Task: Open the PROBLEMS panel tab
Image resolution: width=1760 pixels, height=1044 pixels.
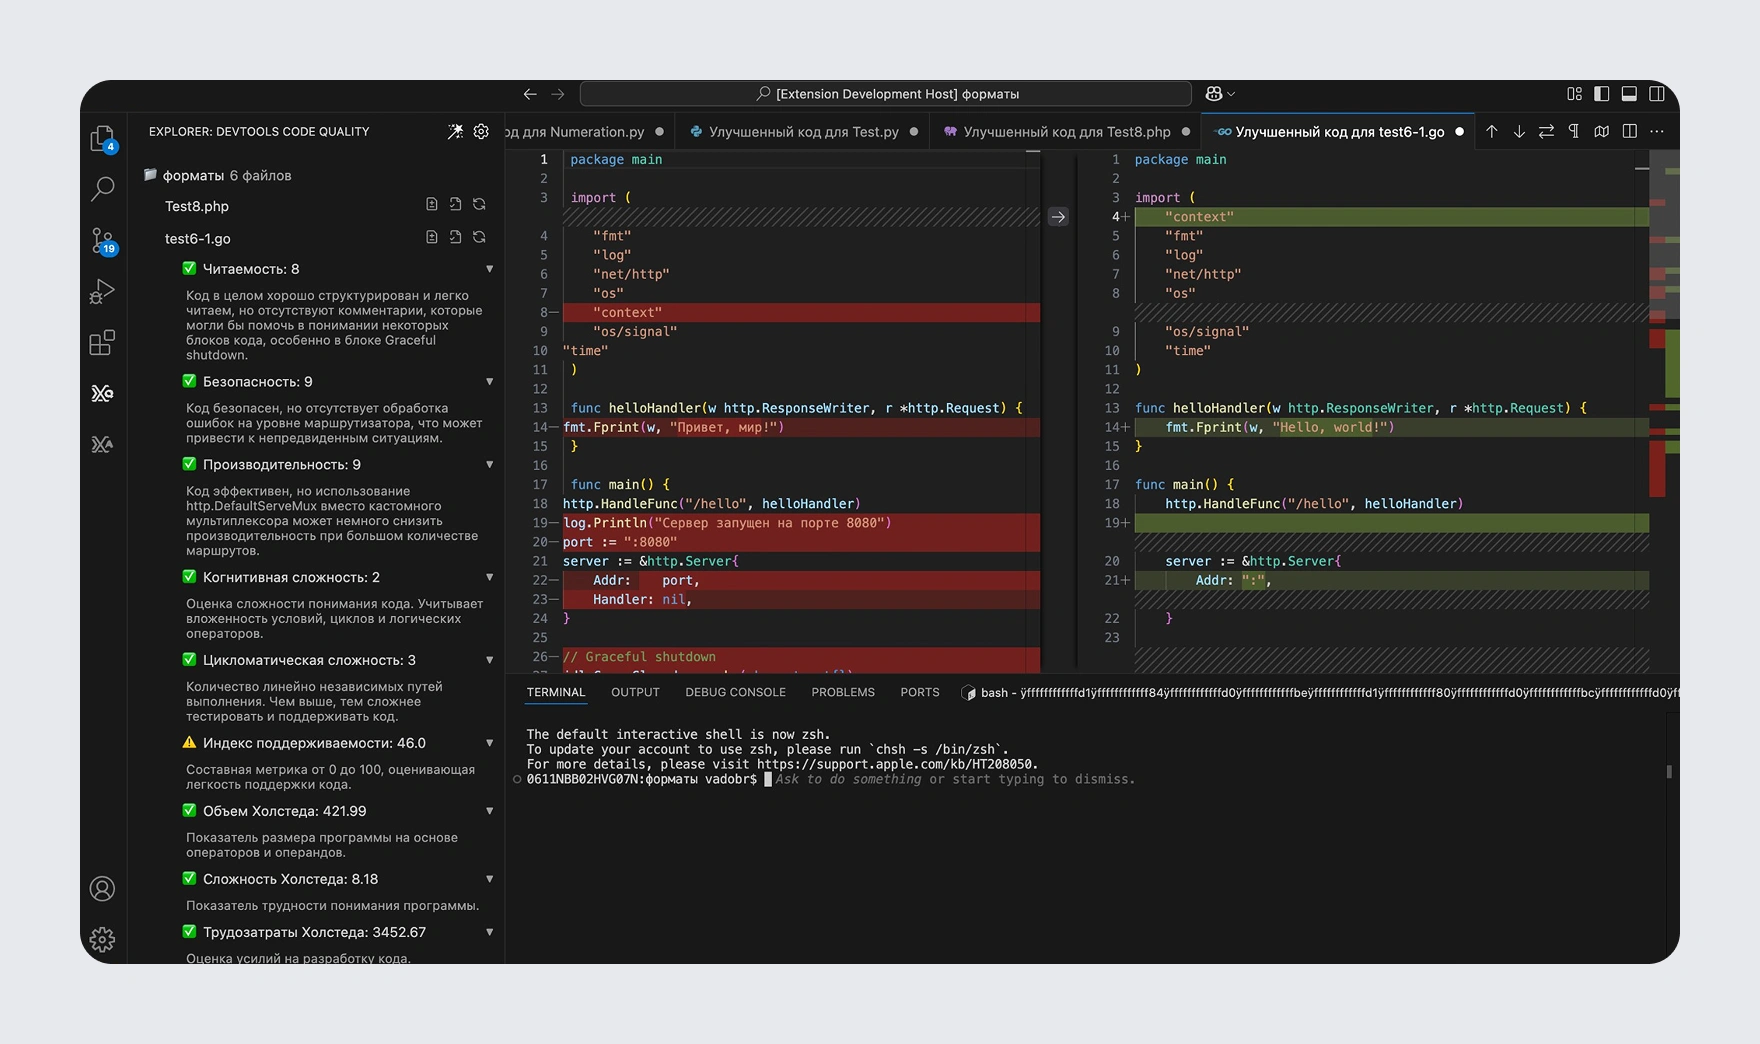Action: tap(843, 692)
